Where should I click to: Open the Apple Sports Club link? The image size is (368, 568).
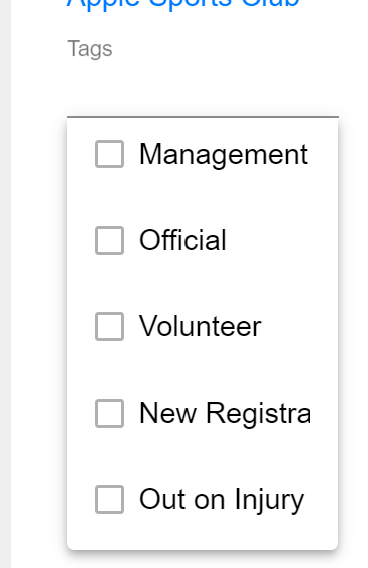pos(183,3)
